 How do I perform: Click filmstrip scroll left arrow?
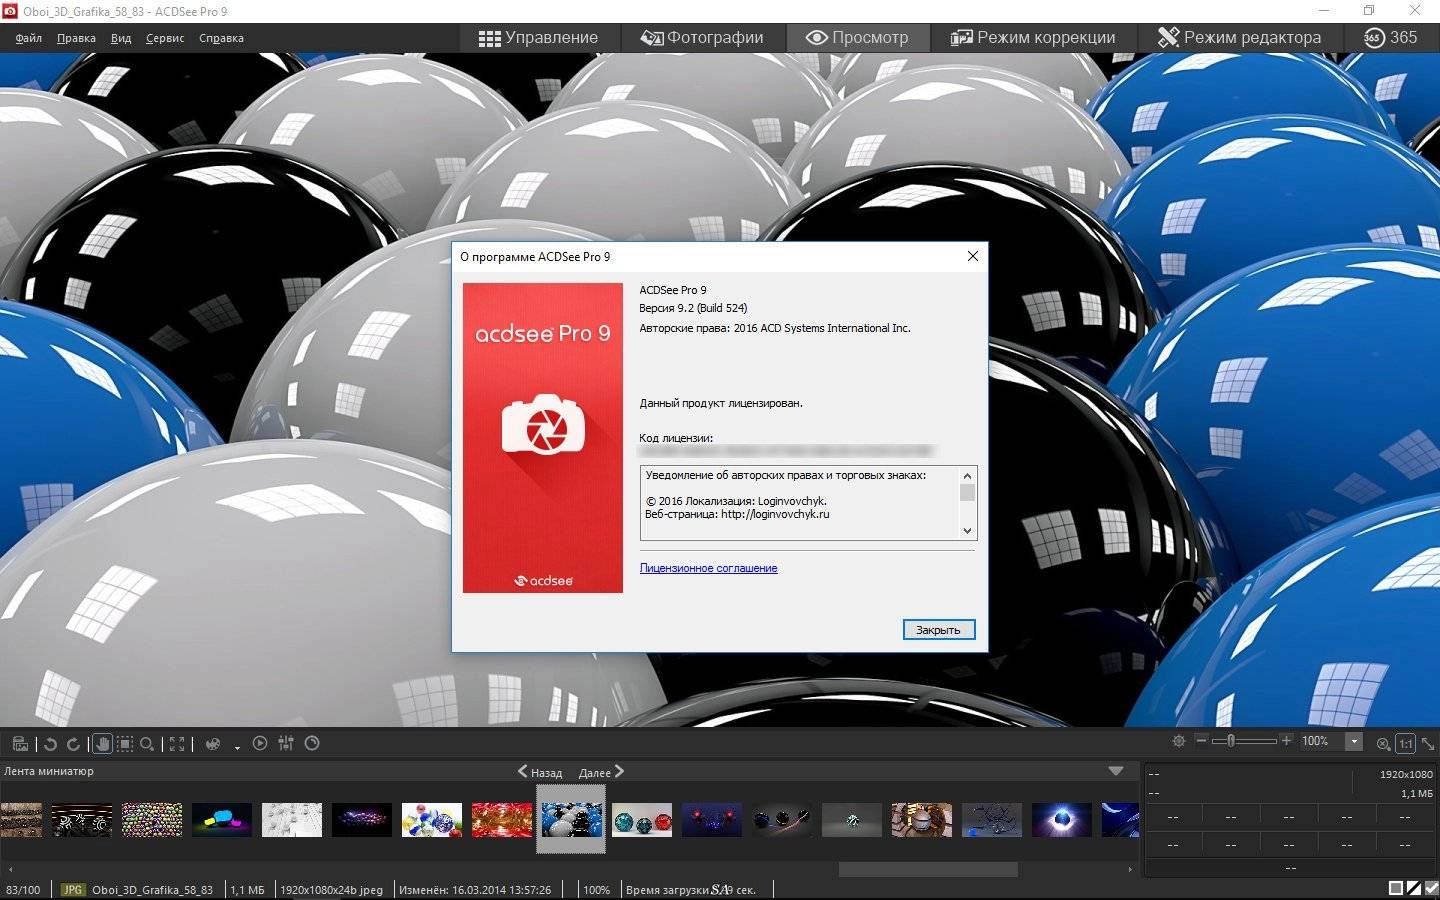point(11,870)
